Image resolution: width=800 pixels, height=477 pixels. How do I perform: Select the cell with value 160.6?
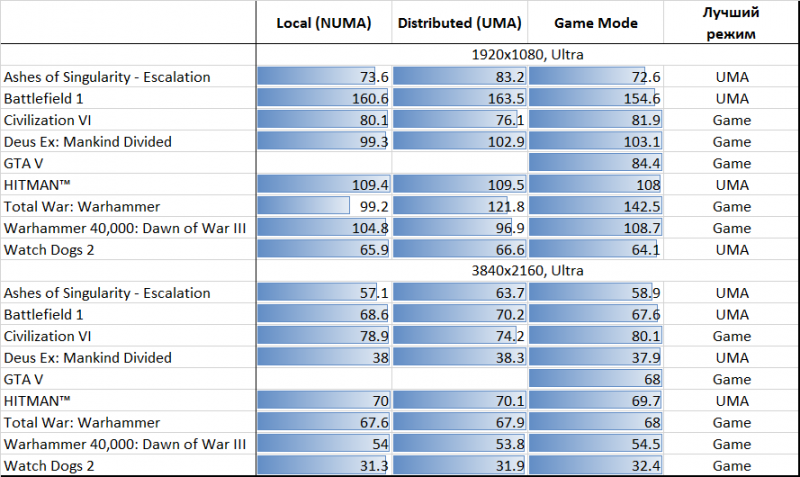coord(324,98)
